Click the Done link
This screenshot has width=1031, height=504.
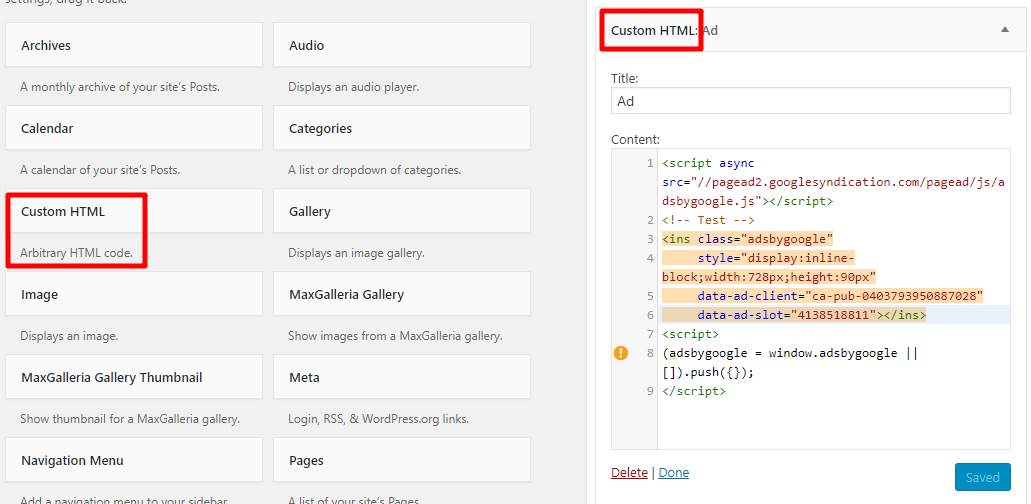tap(673, 473)
